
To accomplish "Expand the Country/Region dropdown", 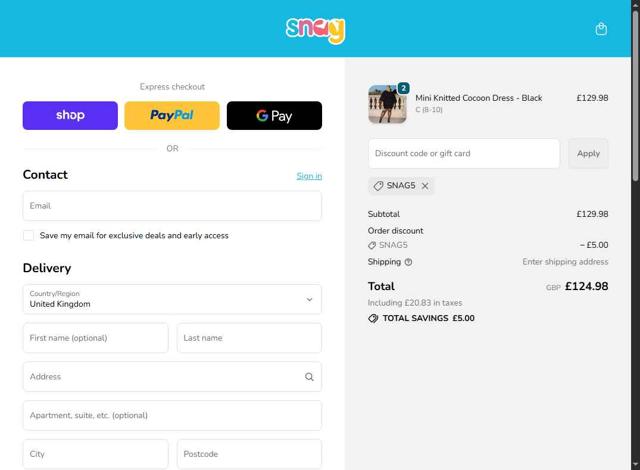I will (x=172, y=299).
